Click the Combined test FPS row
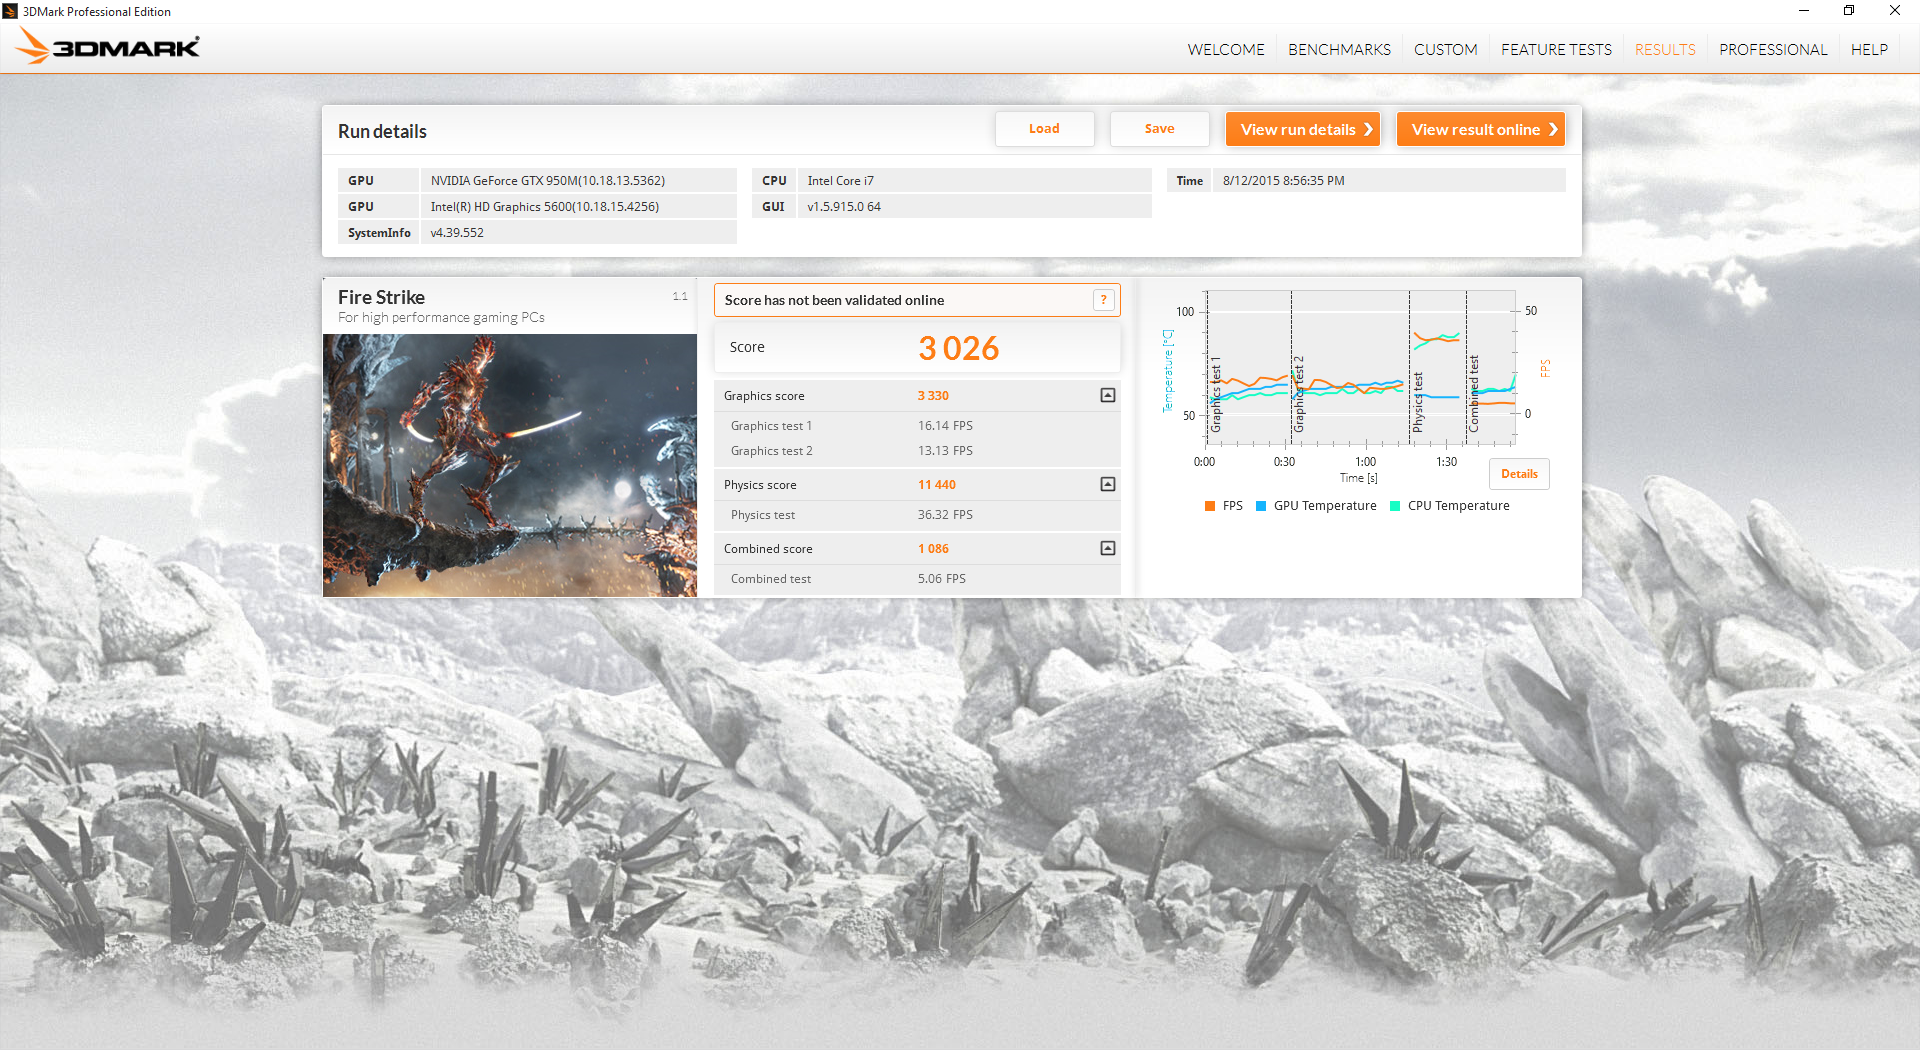This screenshot has width=1920, height=1050. click(x=917, y=579)
